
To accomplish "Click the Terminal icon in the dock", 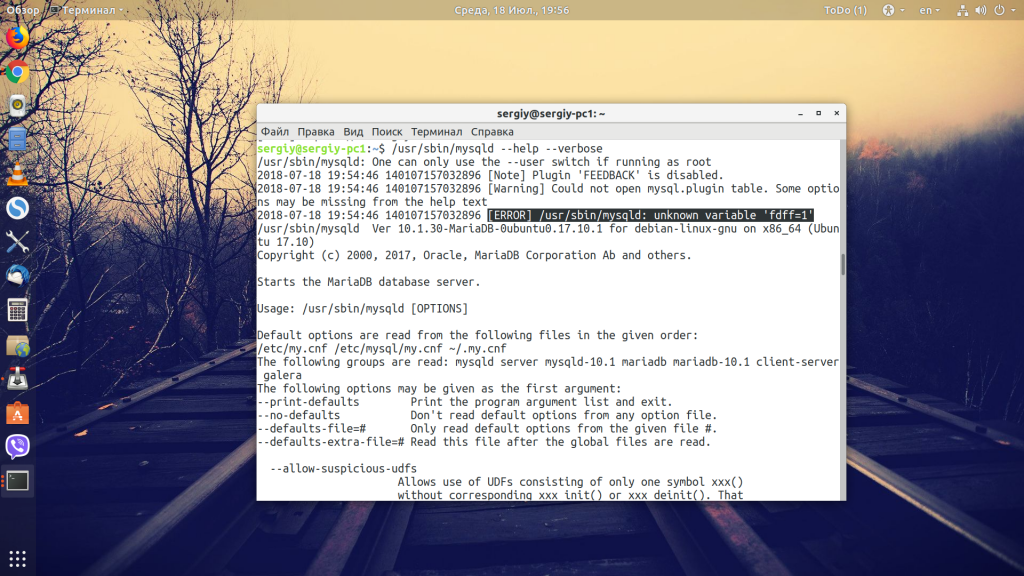I will point(17,480).
